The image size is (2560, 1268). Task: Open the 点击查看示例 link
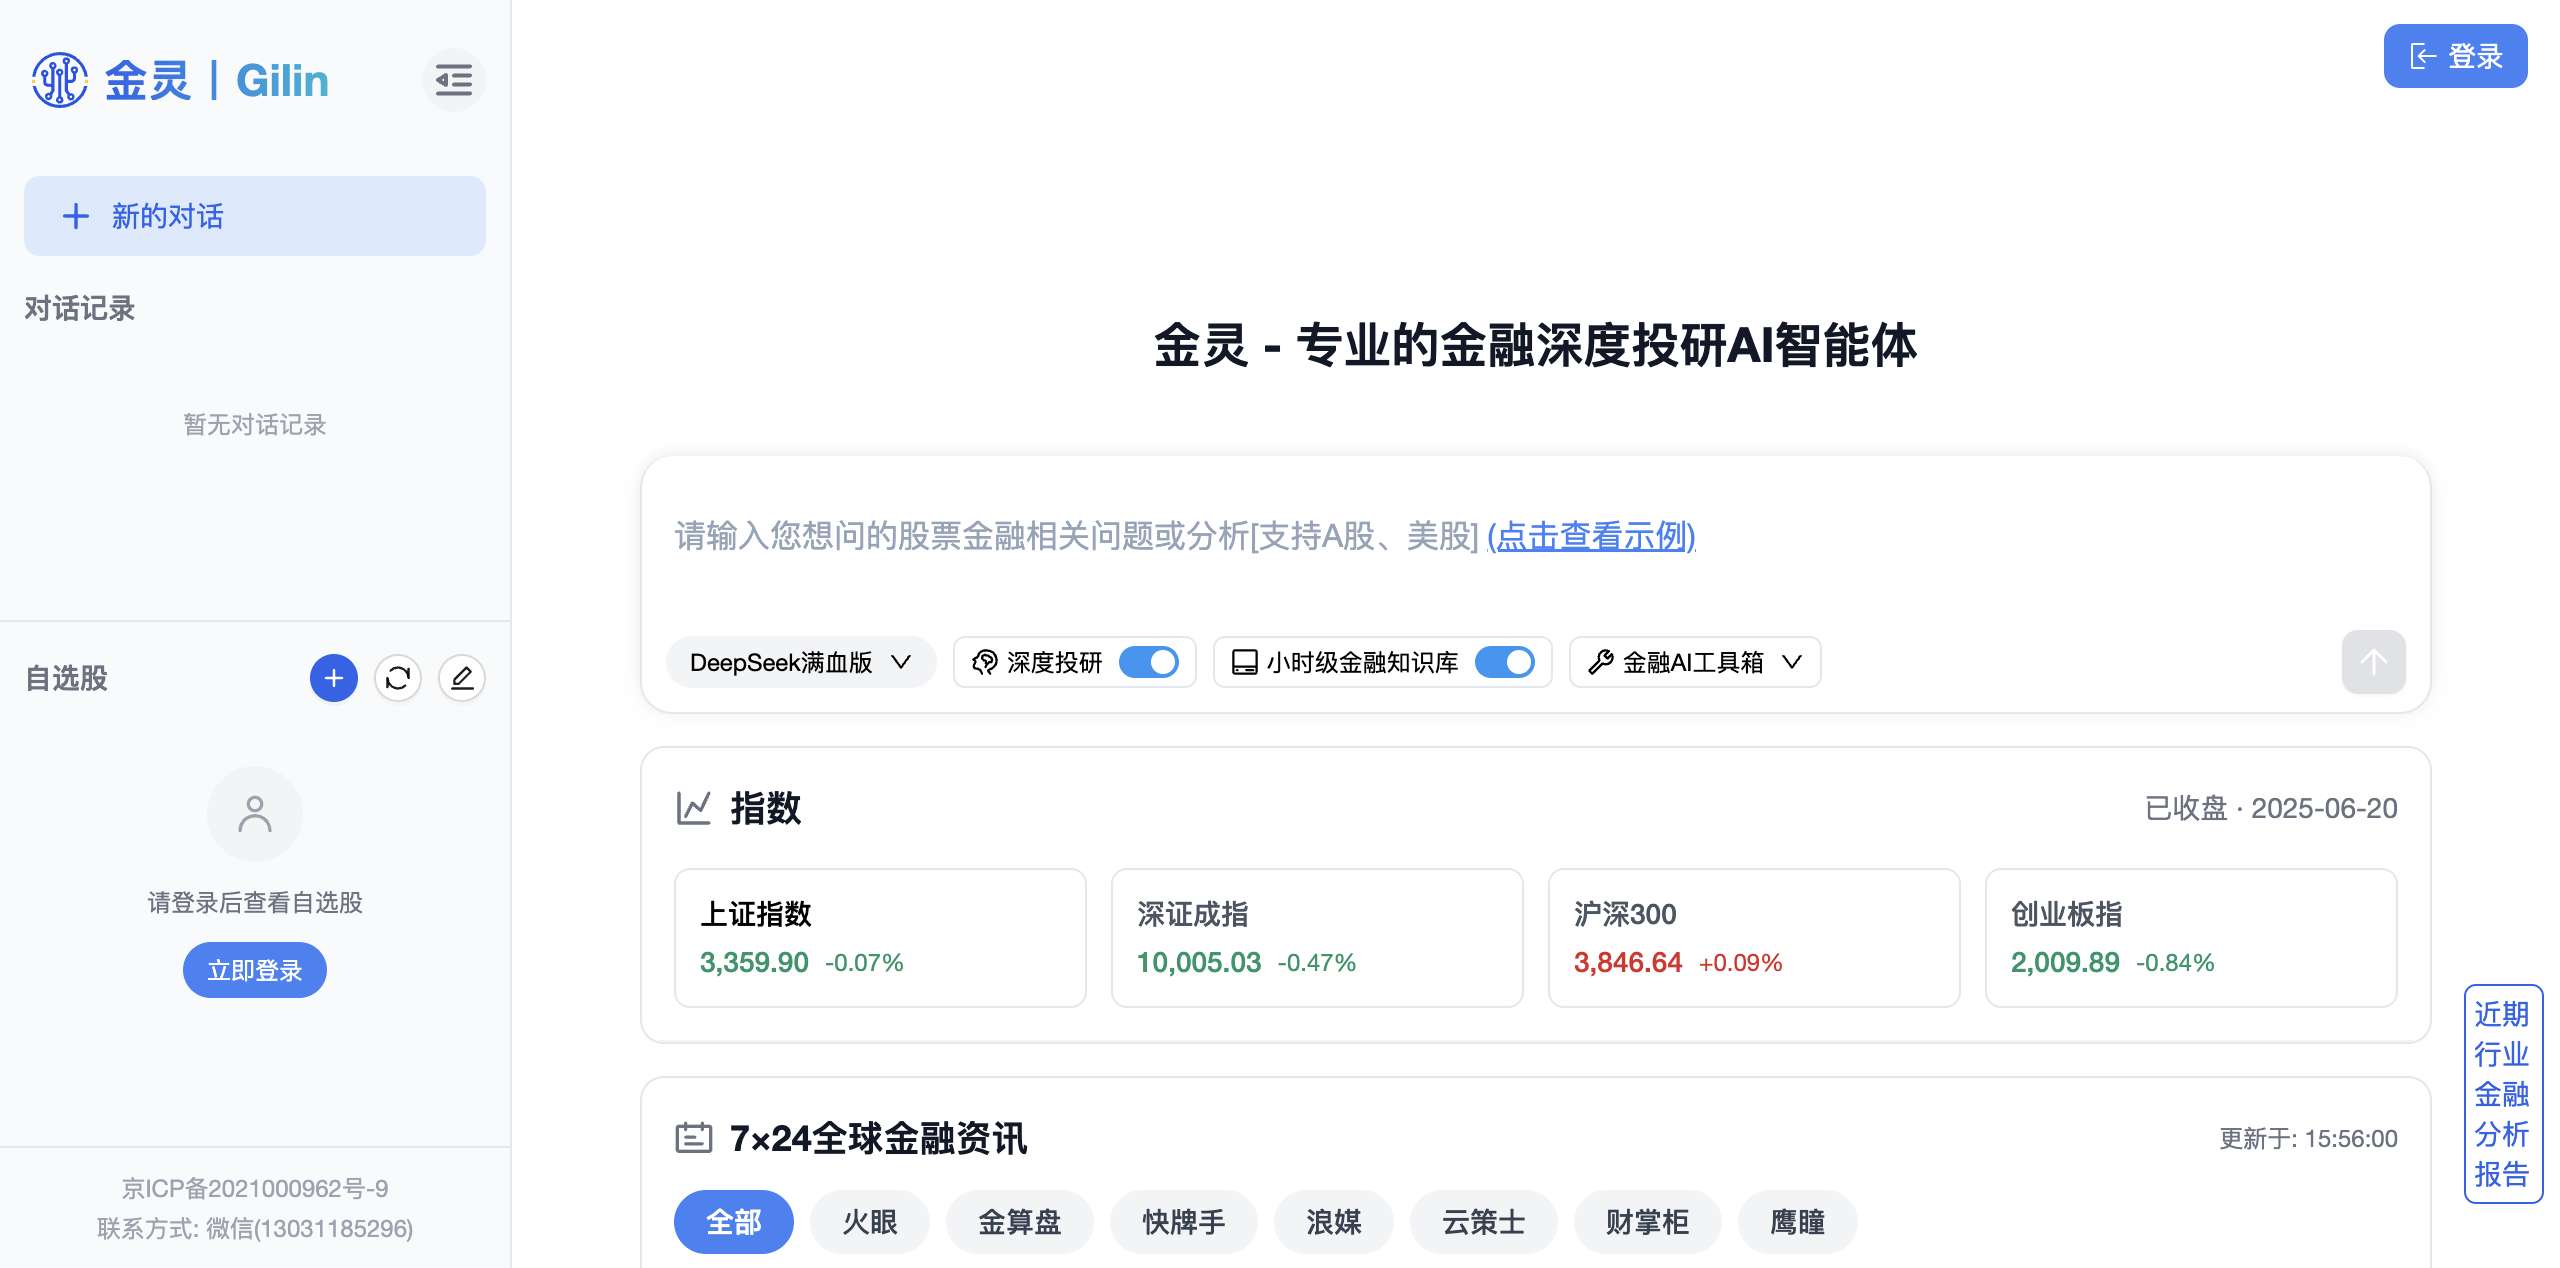click(x=1591, y=536)
